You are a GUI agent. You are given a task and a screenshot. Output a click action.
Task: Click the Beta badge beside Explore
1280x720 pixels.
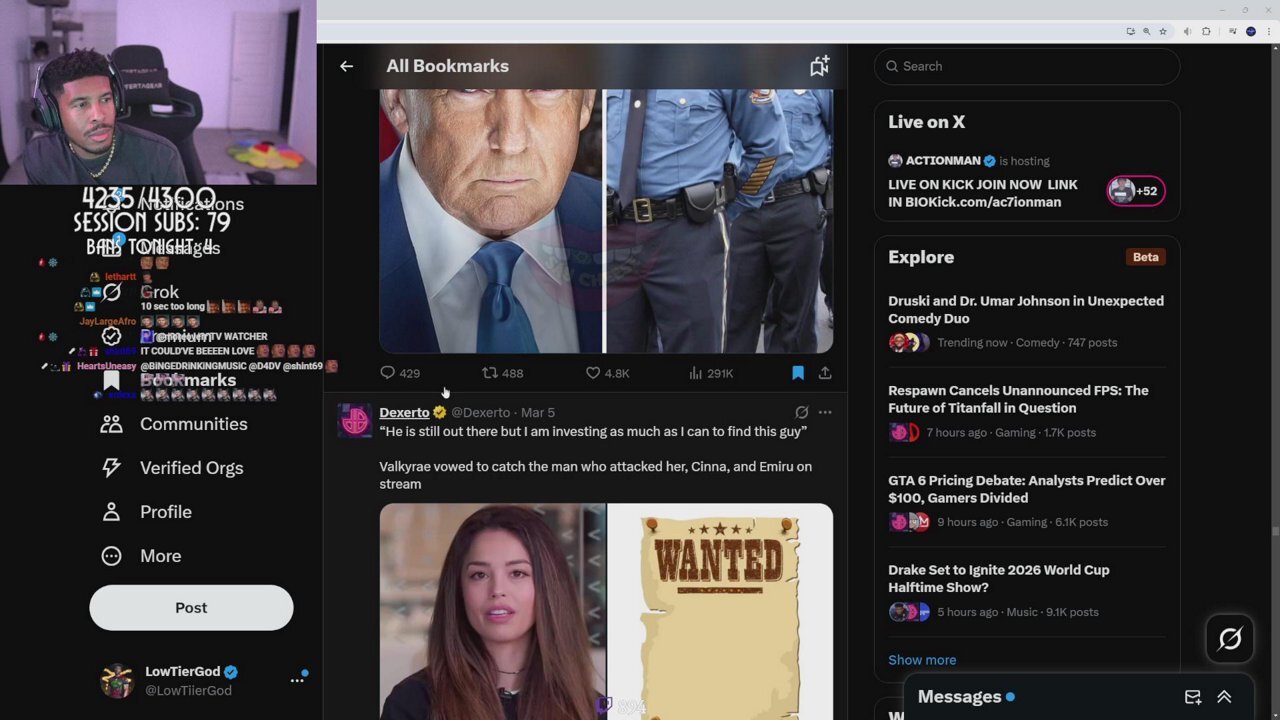click(1145, 257)
